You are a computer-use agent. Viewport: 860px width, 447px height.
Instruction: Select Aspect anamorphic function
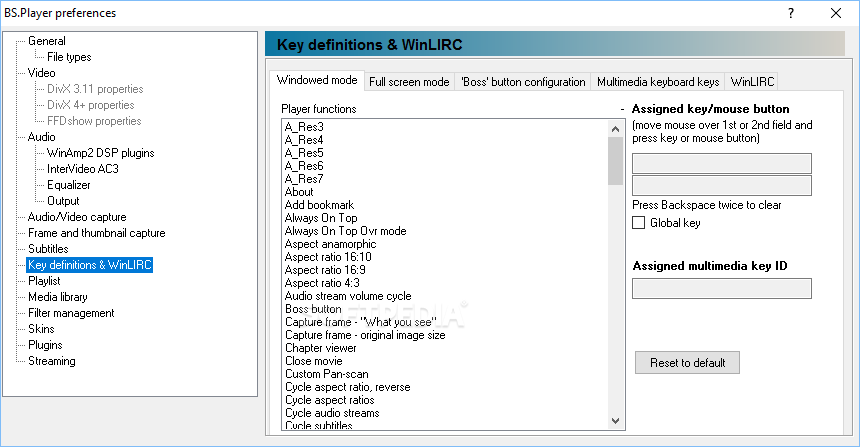[x=330, y=244]
